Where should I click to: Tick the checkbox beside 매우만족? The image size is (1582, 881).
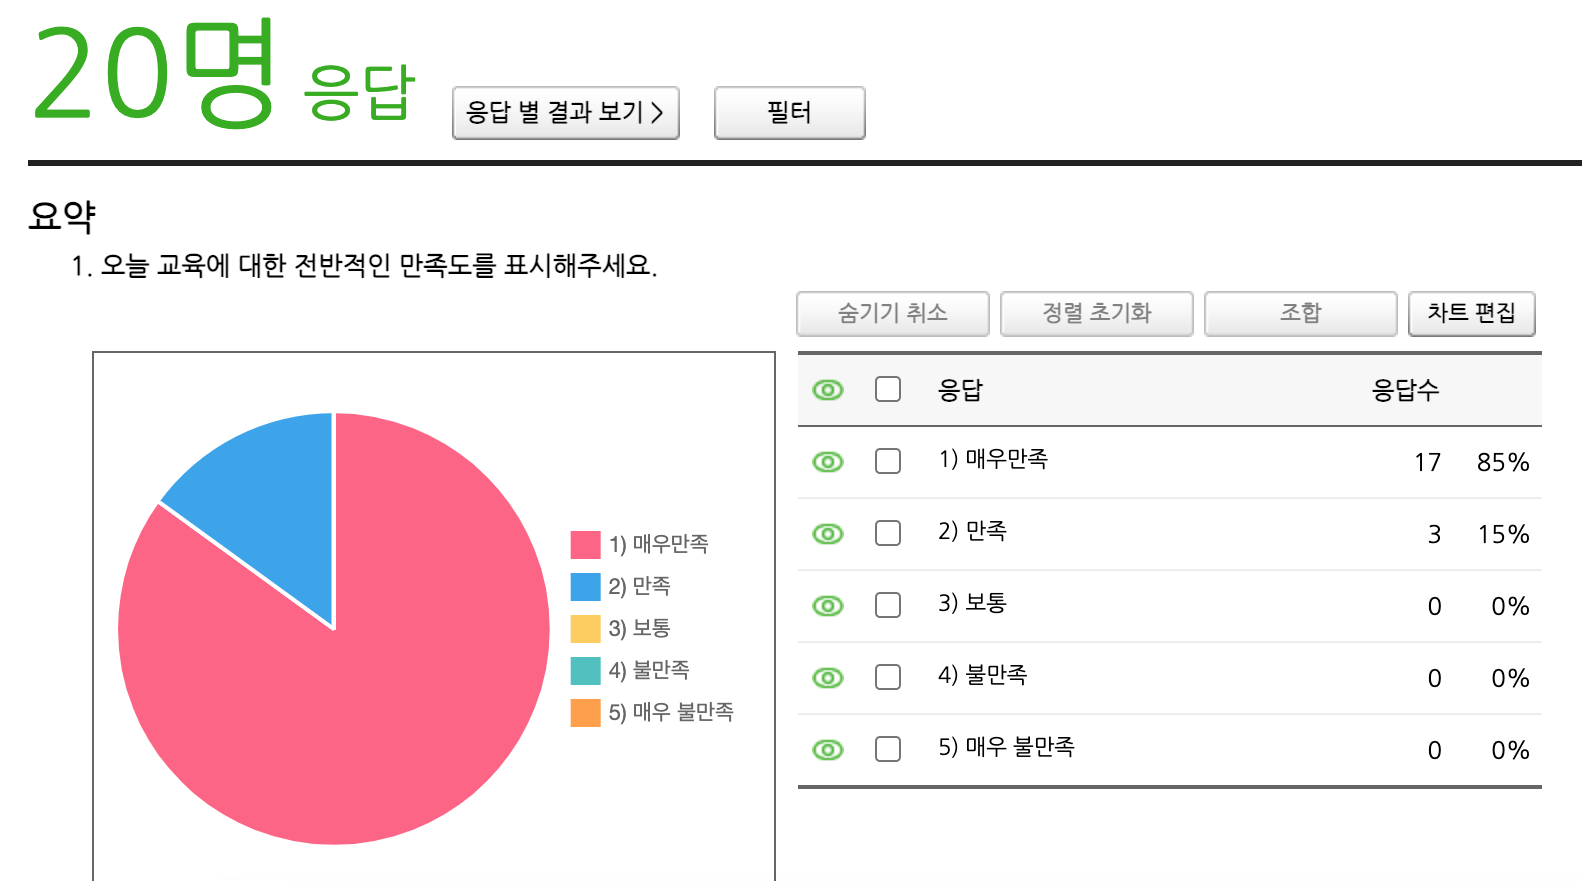[x=888, y=461]
